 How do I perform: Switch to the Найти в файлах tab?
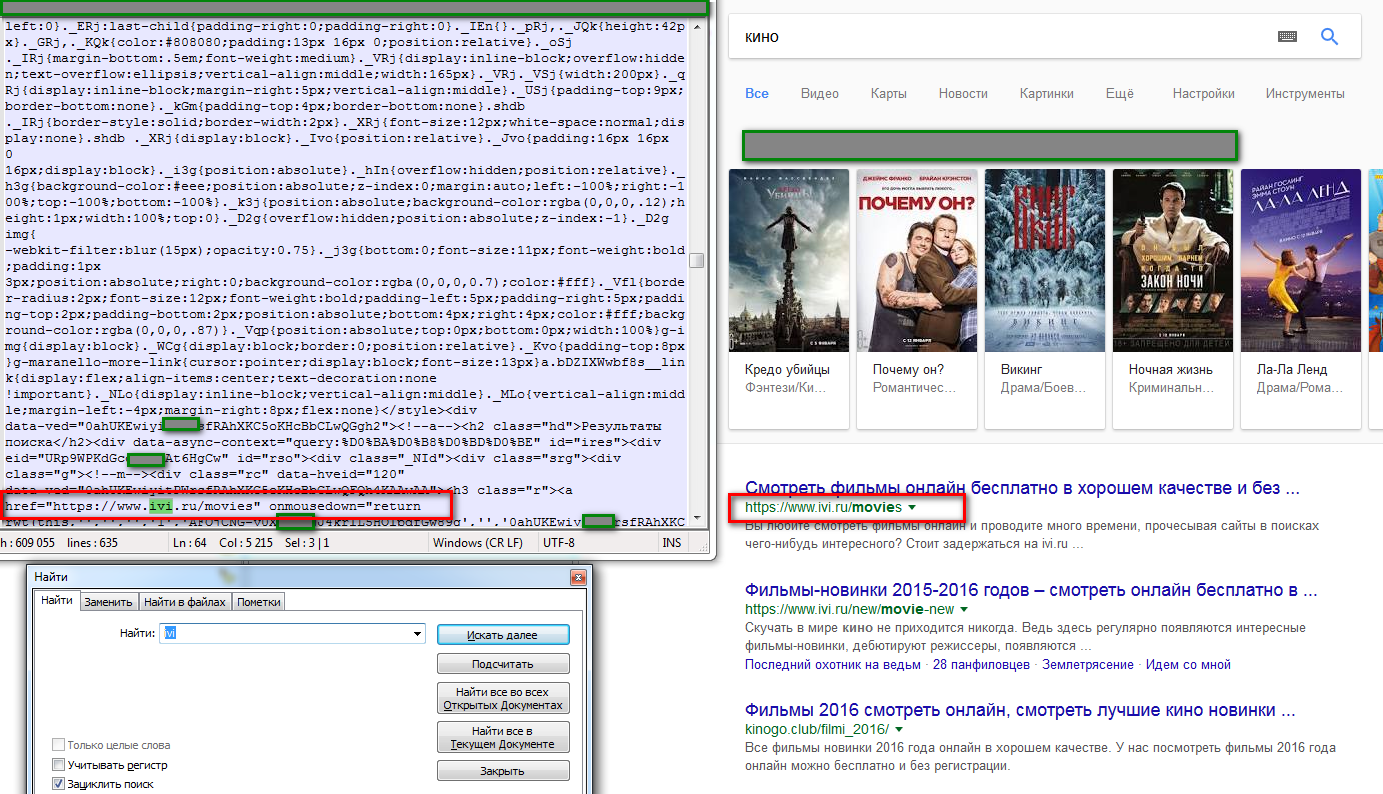pyautogui.click(x=185, y=602)
